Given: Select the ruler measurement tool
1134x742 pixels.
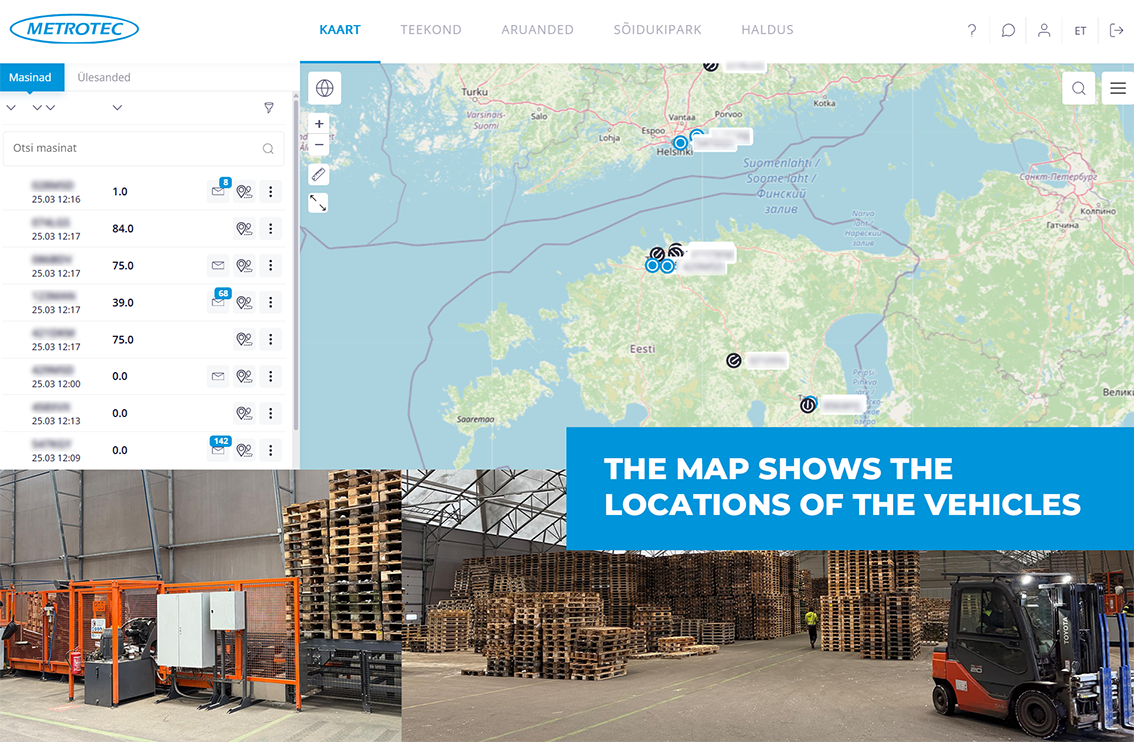Looking at the screenshot, I should [318, 174].
